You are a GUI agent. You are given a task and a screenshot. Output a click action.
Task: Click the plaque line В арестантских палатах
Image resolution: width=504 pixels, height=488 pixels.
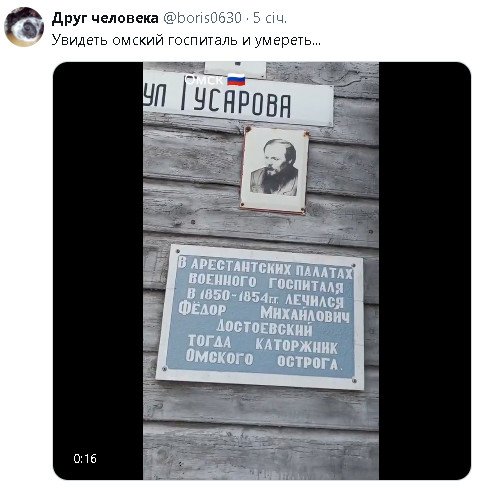coord(265,269)
